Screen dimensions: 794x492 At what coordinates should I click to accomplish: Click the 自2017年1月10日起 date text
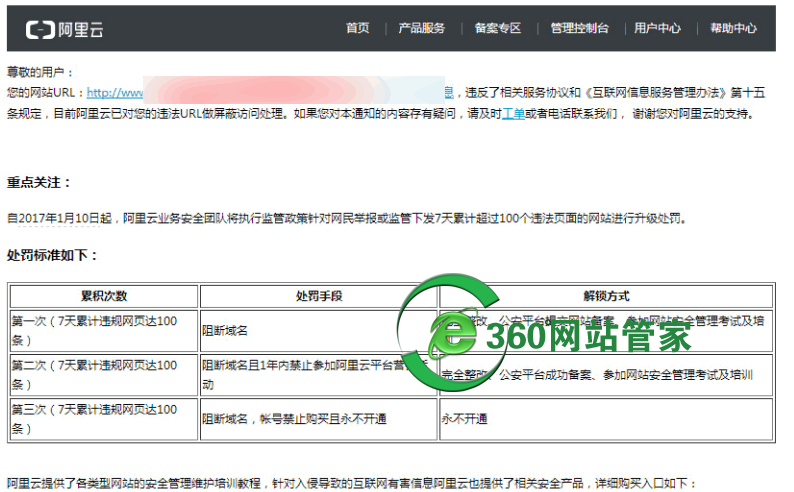pyautogui.click(x=59, y=219)
